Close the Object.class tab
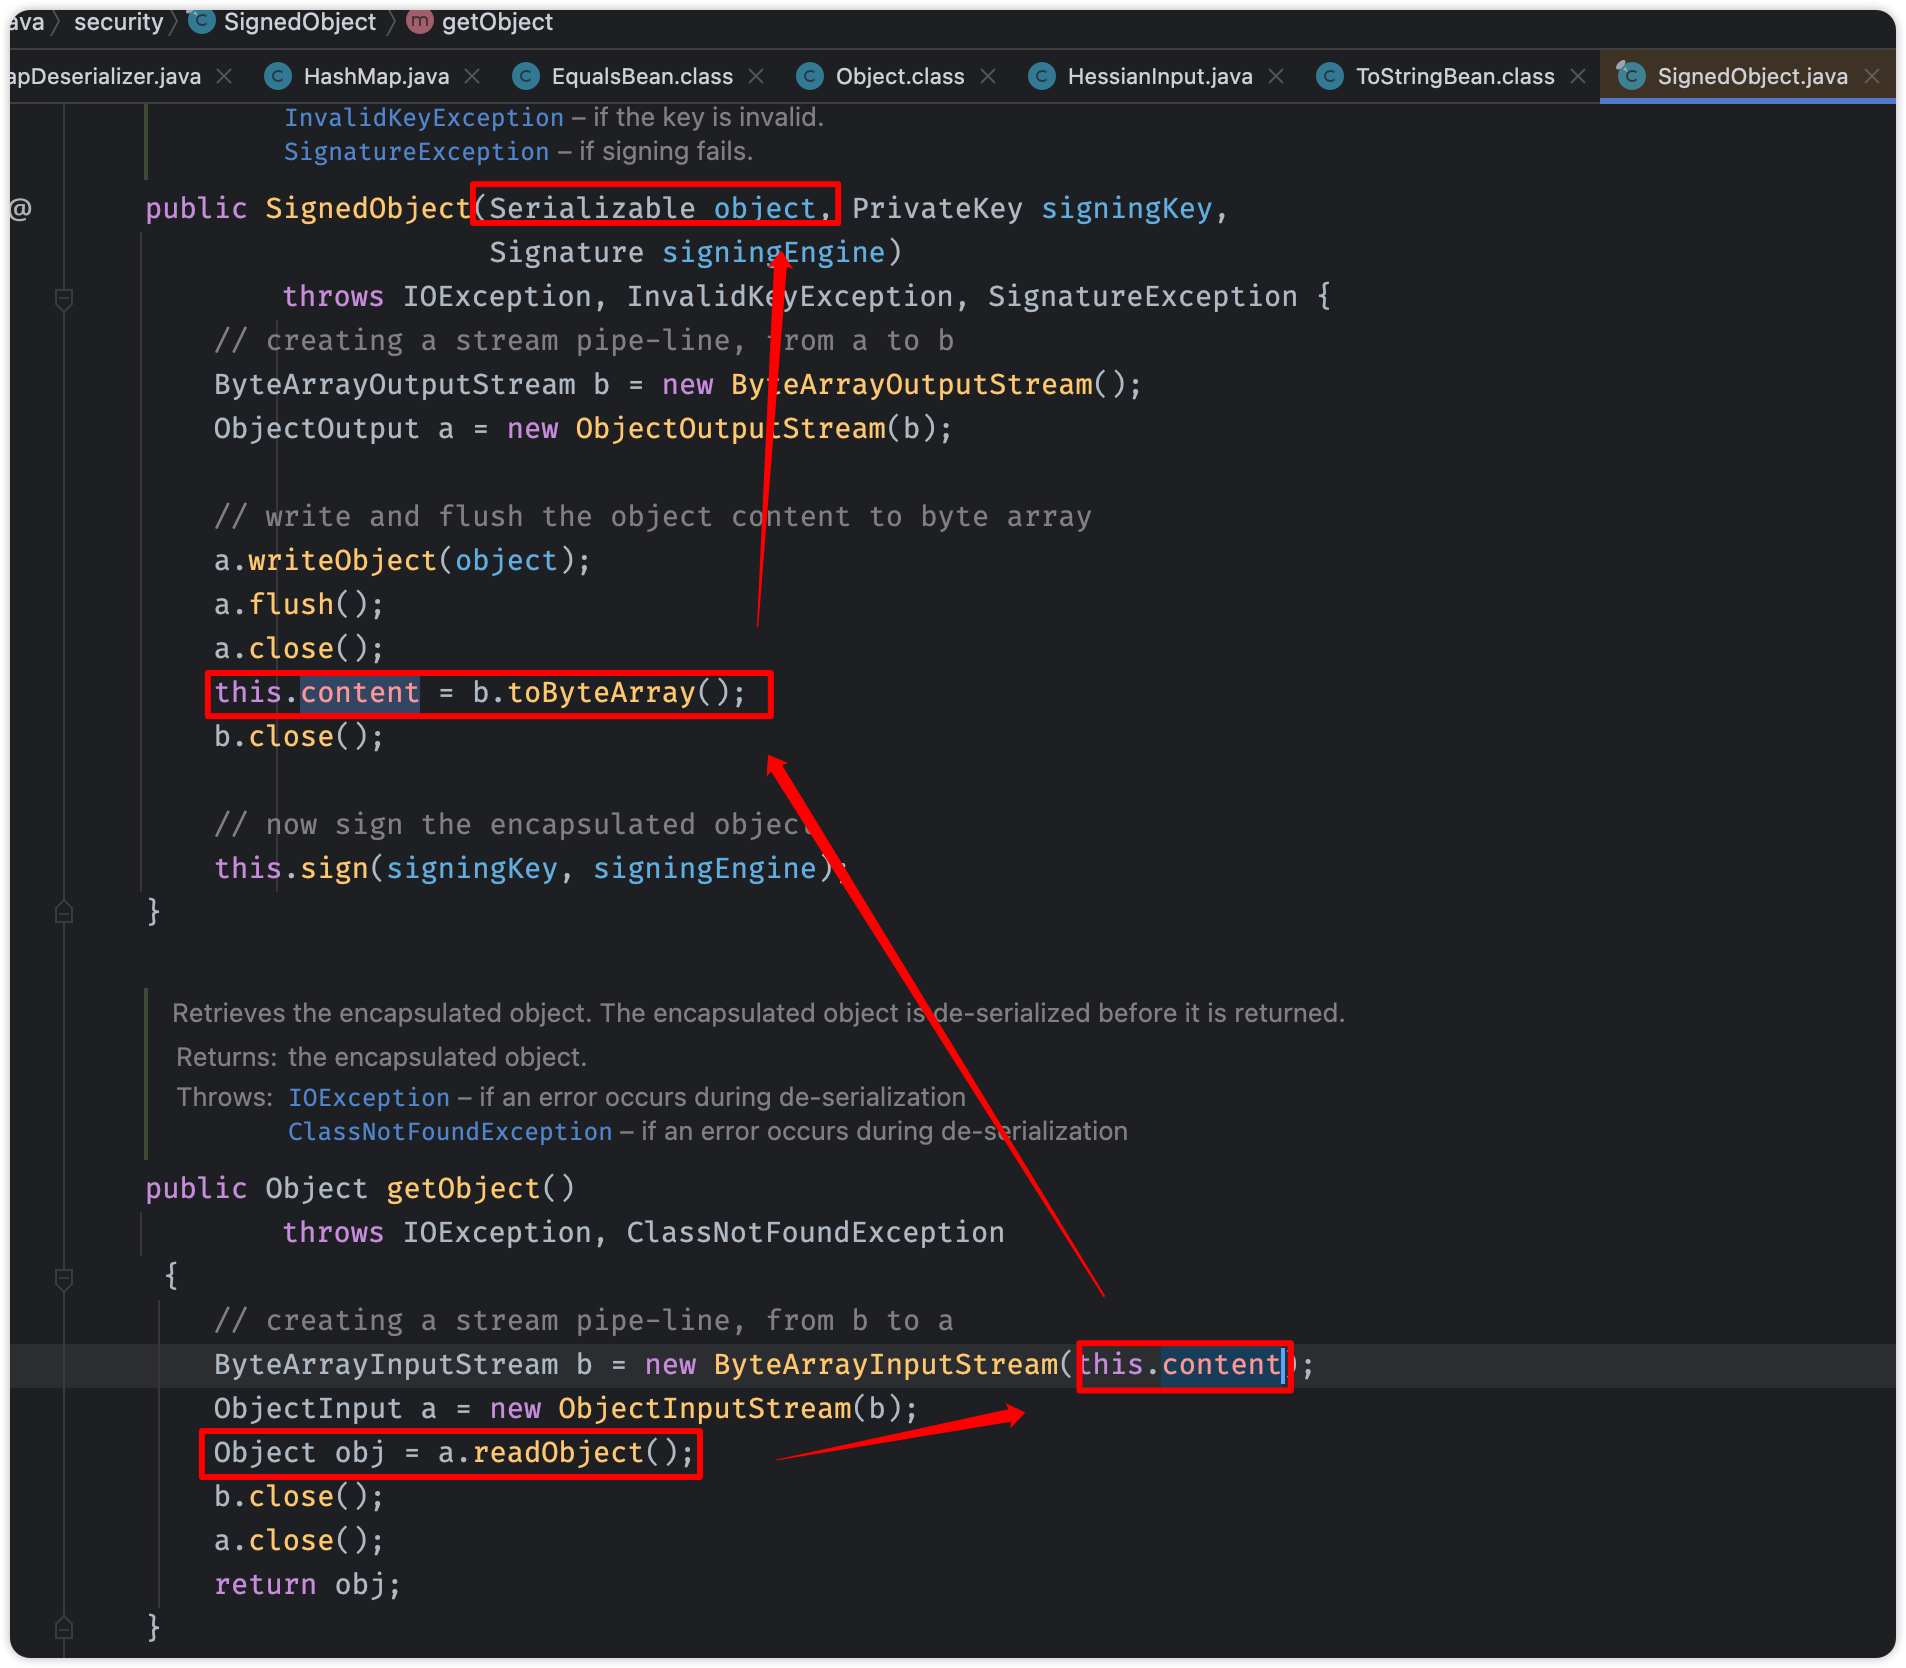Image resolution: width=1906 pixels, height=1668 pixels. (988, 76)
